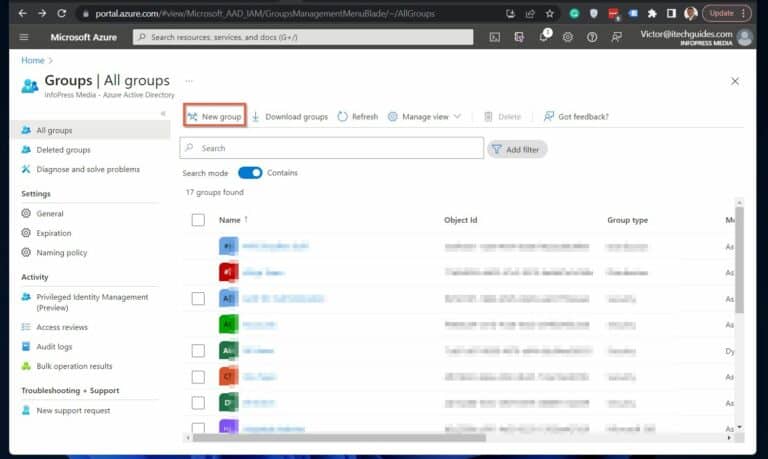This screenshot has width=768, height=459.
Task: Open Bulk operation results
Action: click(74, 366)
